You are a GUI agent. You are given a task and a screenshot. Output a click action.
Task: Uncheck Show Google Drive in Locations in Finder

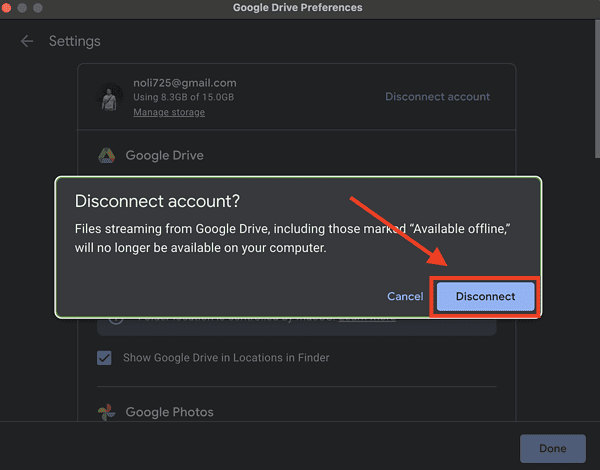tap(104, 357)
